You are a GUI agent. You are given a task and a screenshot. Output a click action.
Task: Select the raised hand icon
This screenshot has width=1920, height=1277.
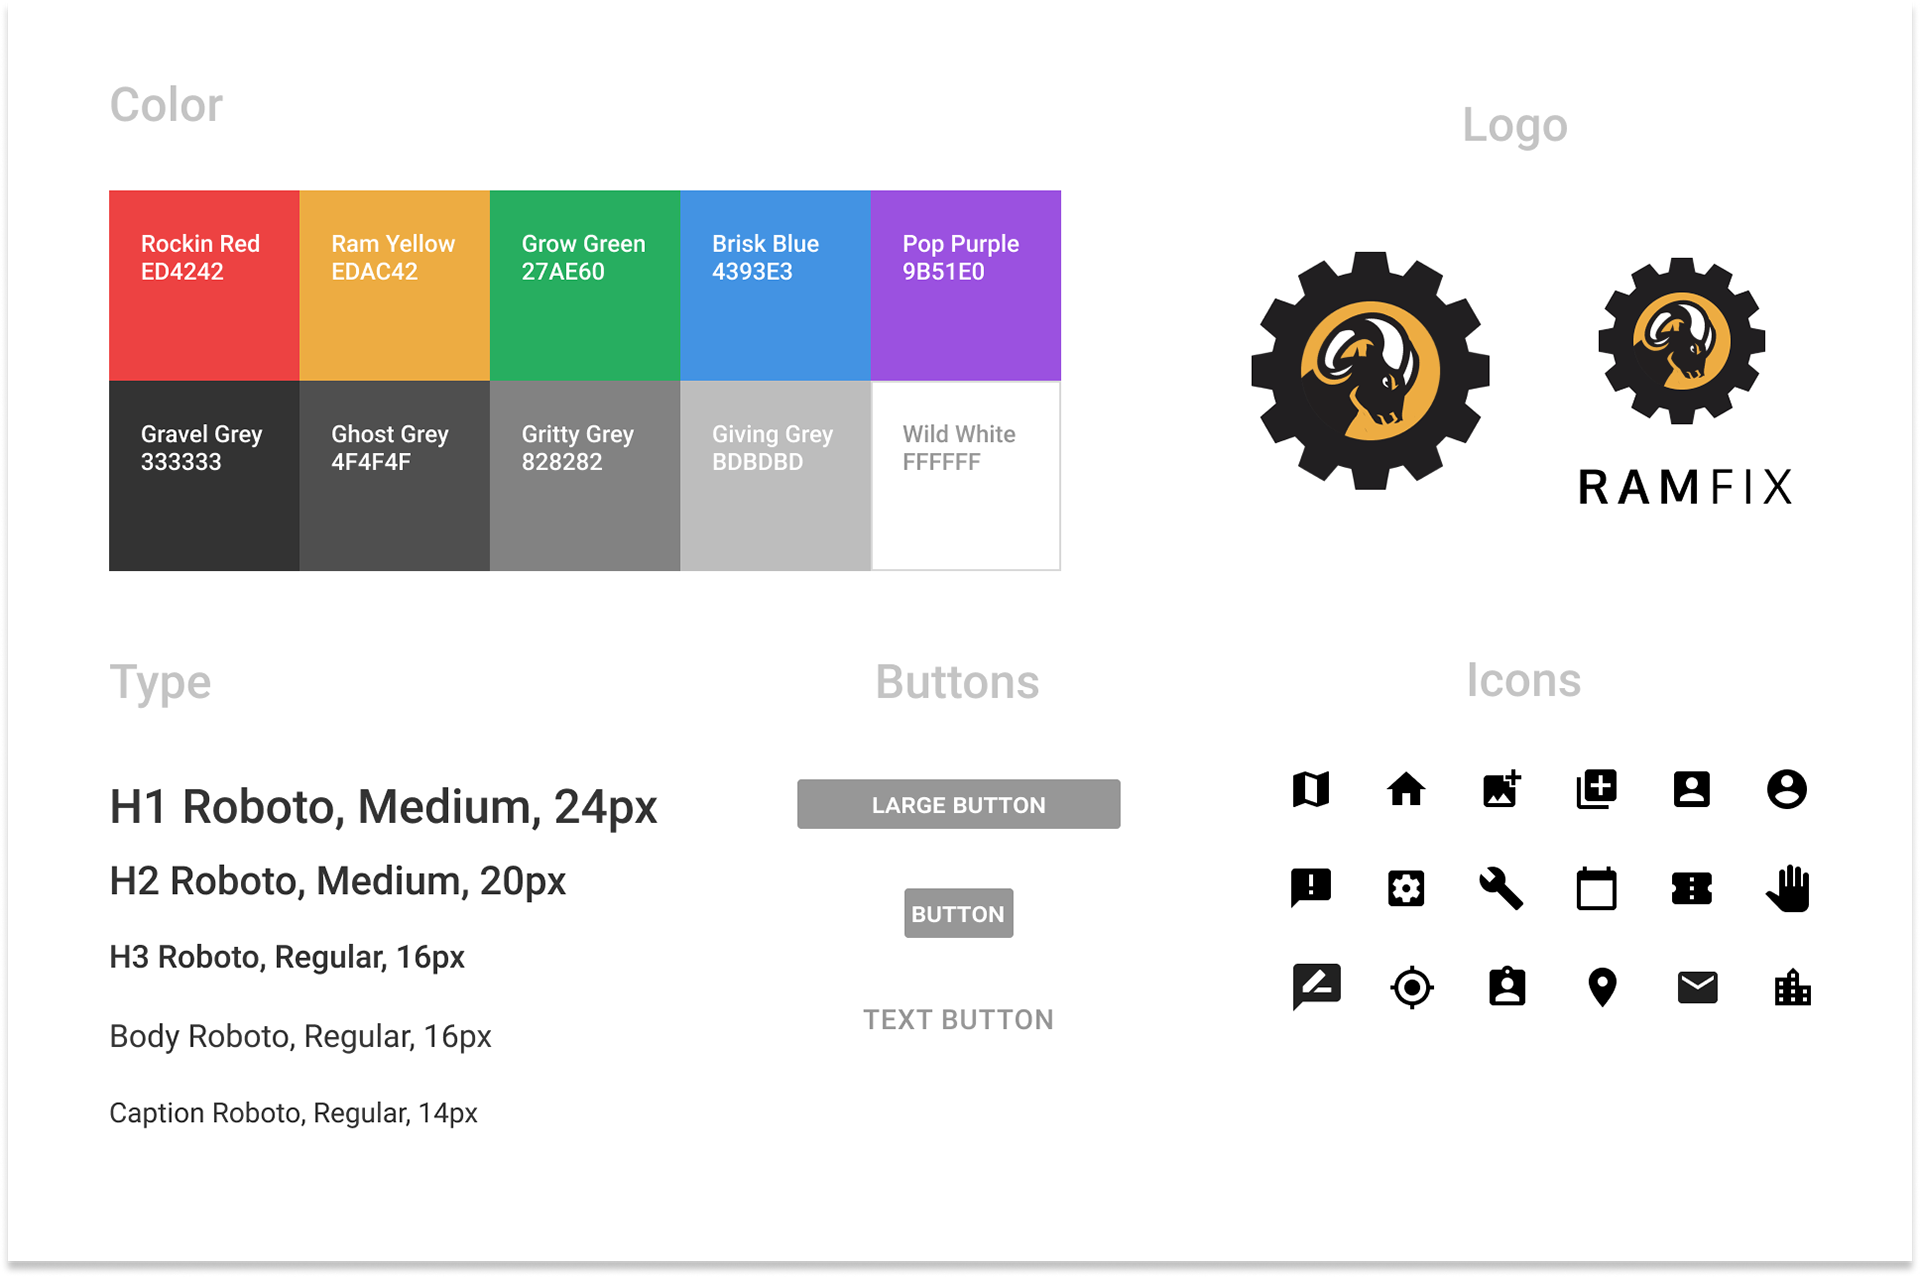(1788, 888)
